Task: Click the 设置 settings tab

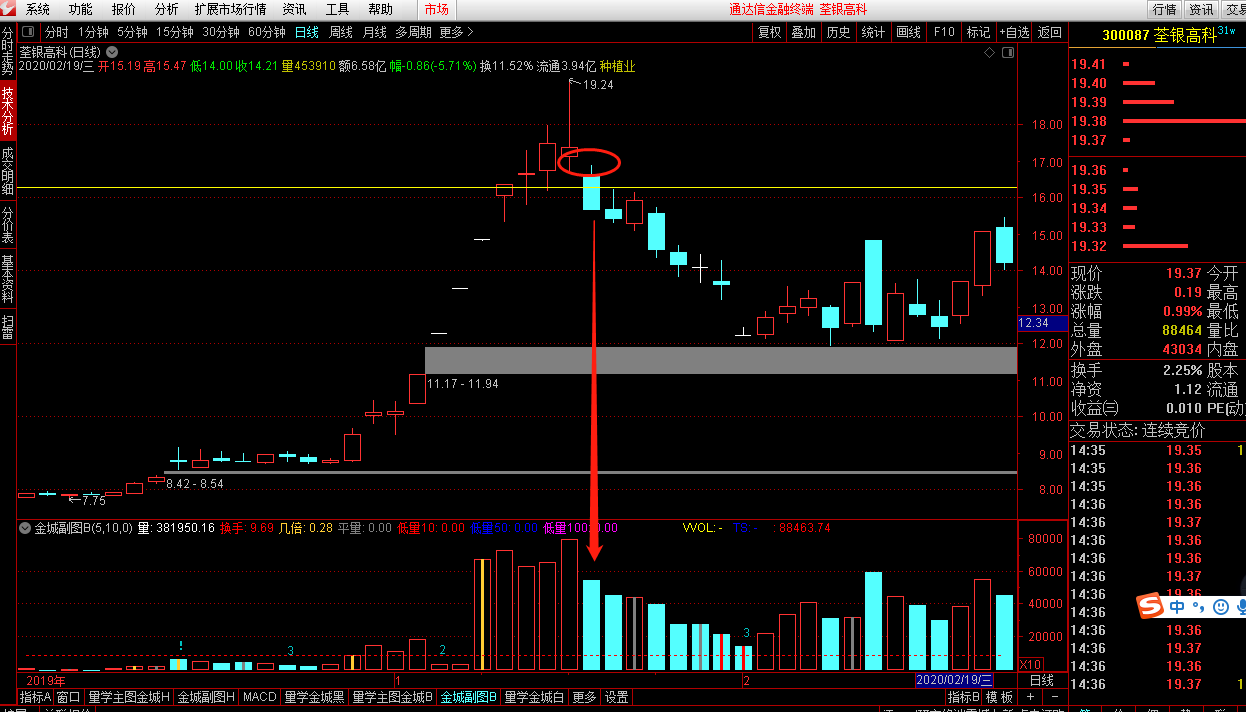Action: coord(617,697)
